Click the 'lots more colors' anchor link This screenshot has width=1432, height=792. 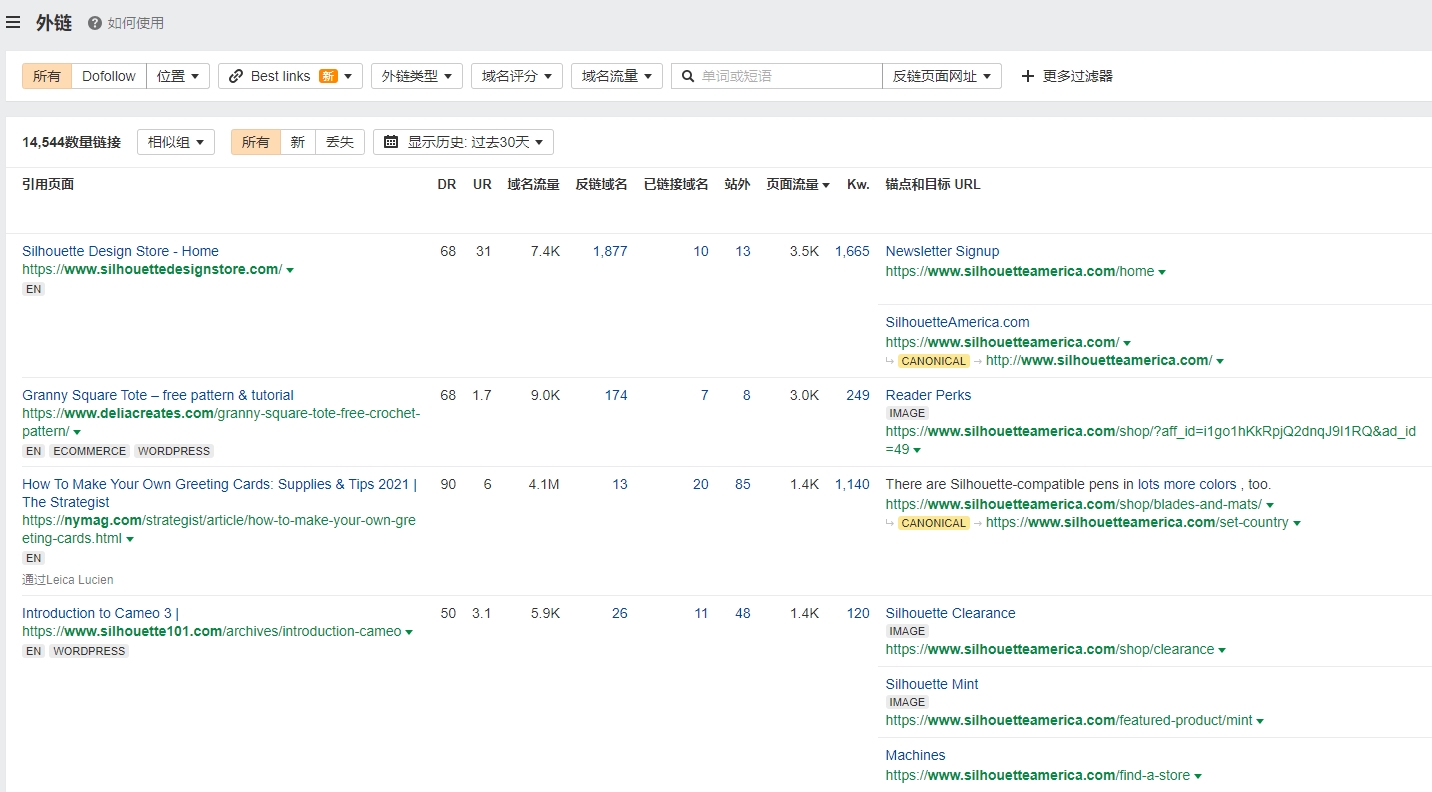pos(1187,484)
